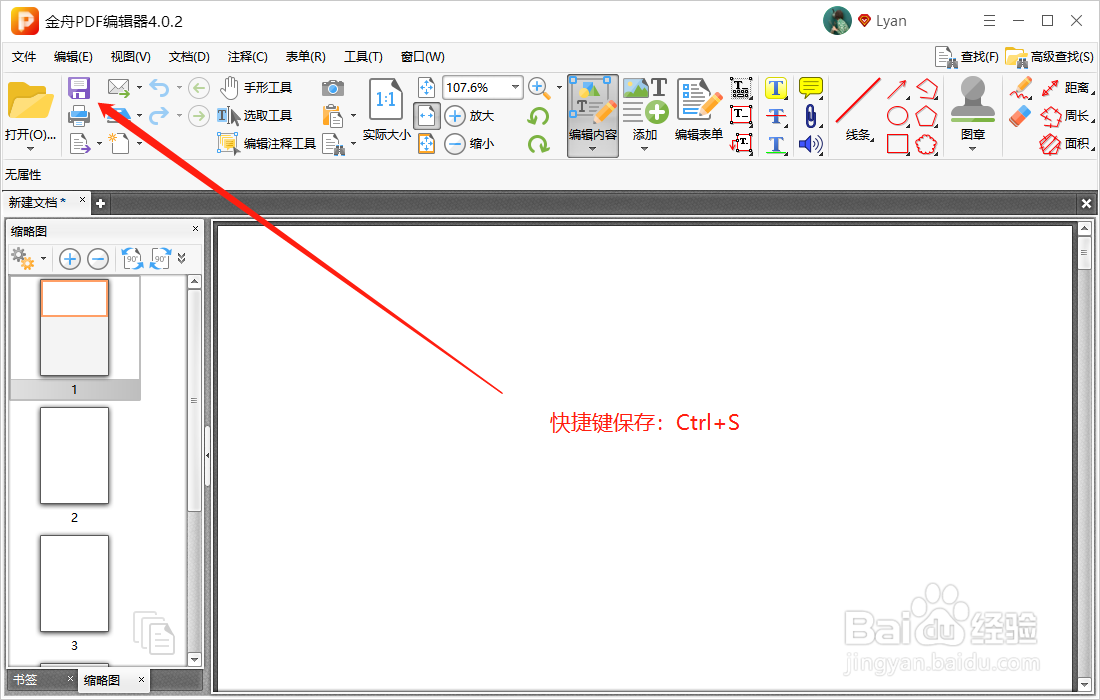The height and width of the screenshot is (700, 1100).
Task: Select the Eraser tool
Action: pyautogui.click(x=1020, y=116)
